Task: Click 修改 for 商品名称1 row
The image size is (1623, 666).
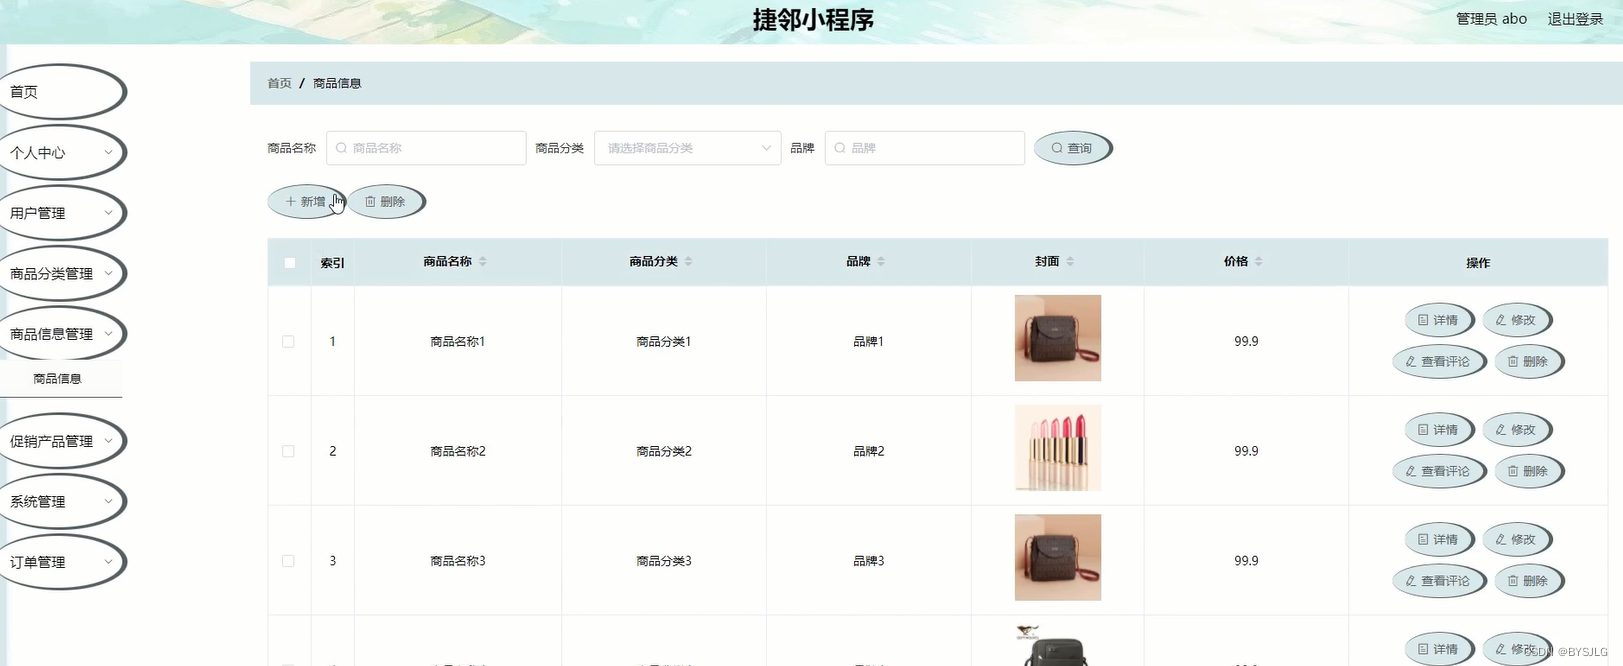Action: pyautogui.click(x=1516, y=320)
